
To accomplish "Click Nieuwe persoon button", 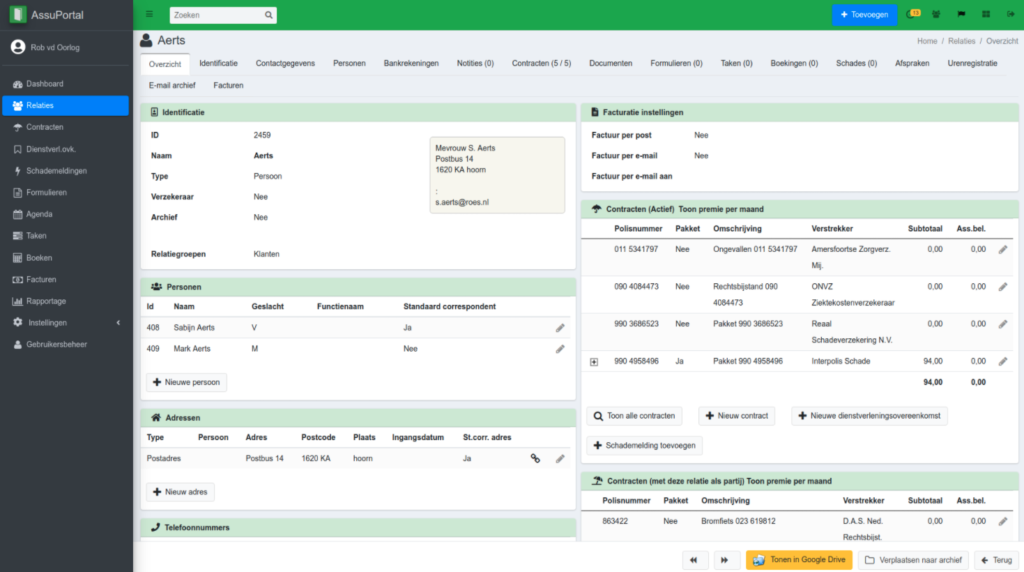I will (x=187, y=382).
